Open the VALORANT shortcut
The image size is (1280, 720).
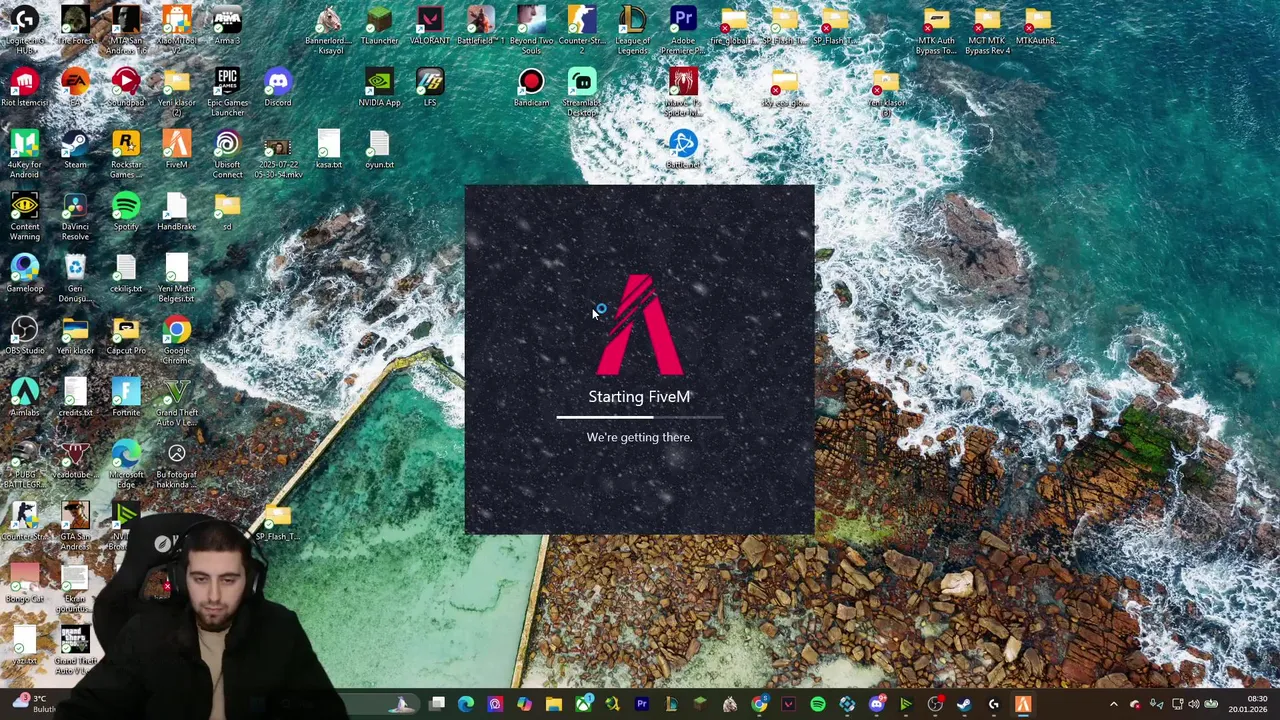[430, 26]
